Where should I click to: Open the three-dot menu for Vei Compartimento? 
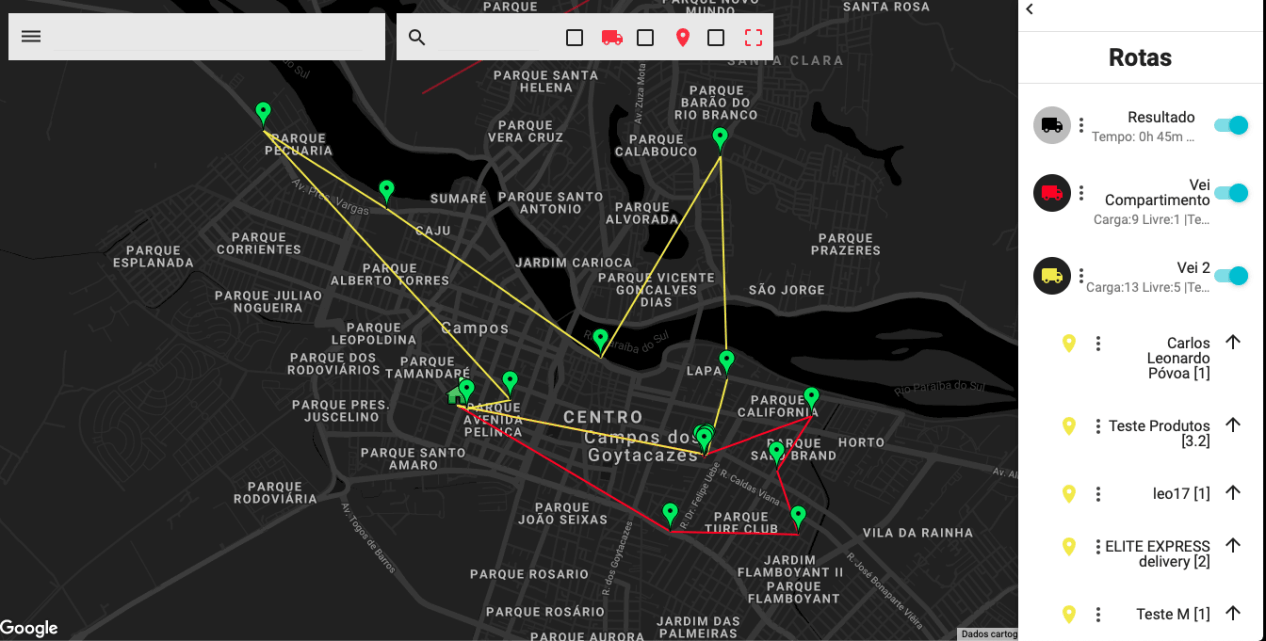[1081, 193]
